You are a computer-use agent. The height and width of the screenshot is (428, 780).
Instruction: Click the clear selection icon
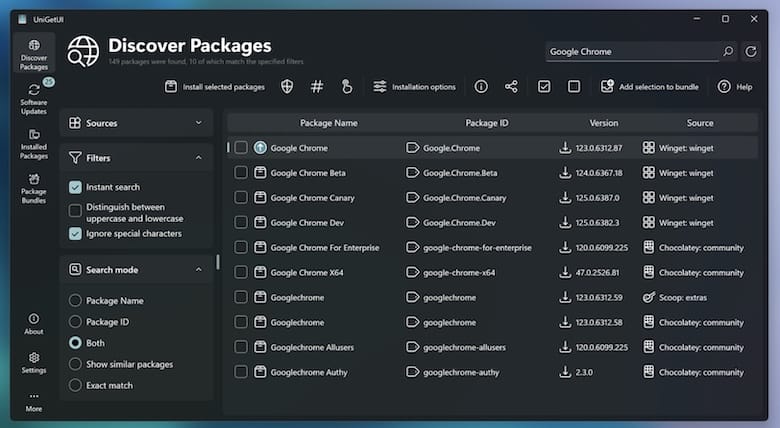tap(574, 87)
